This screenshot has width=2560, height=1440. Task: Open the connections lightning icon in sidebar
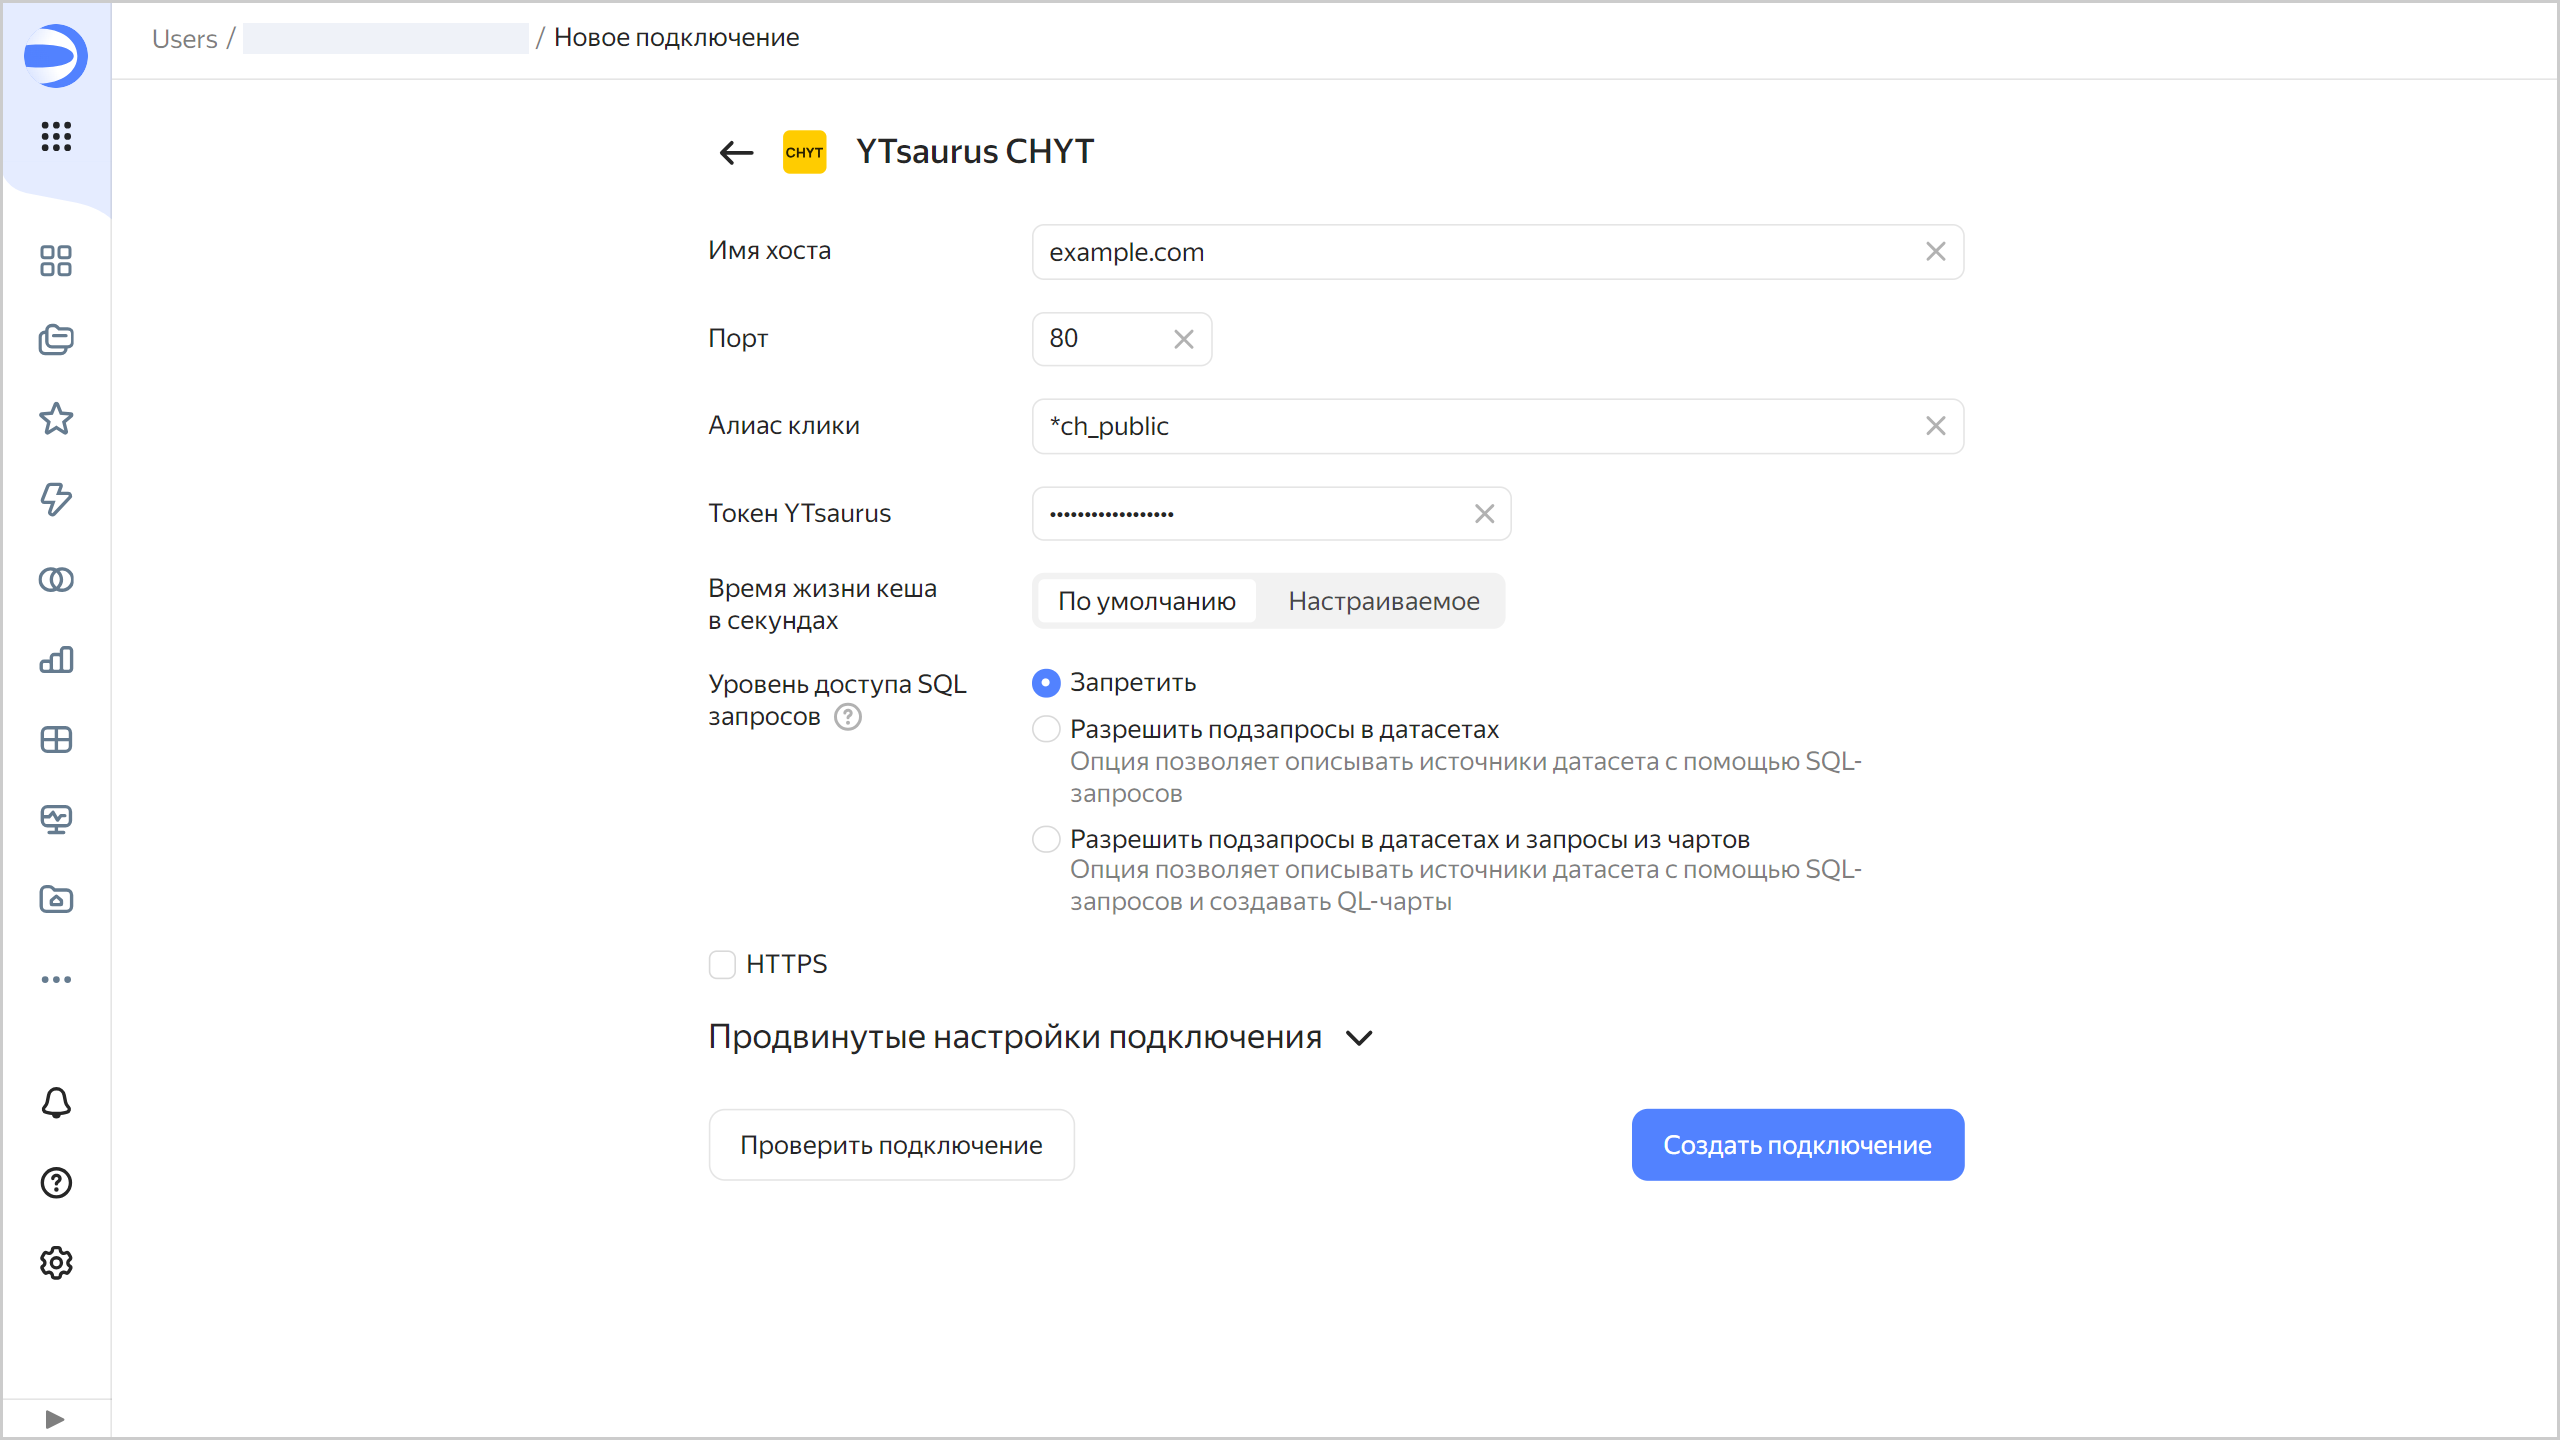(x=56, y=499)
